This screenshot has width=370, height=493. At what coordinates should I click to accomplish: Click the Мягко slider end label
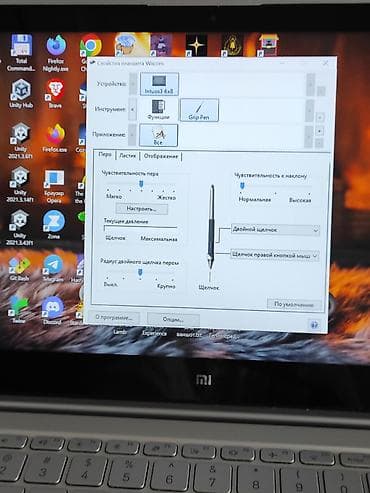[x=114, y=196]
